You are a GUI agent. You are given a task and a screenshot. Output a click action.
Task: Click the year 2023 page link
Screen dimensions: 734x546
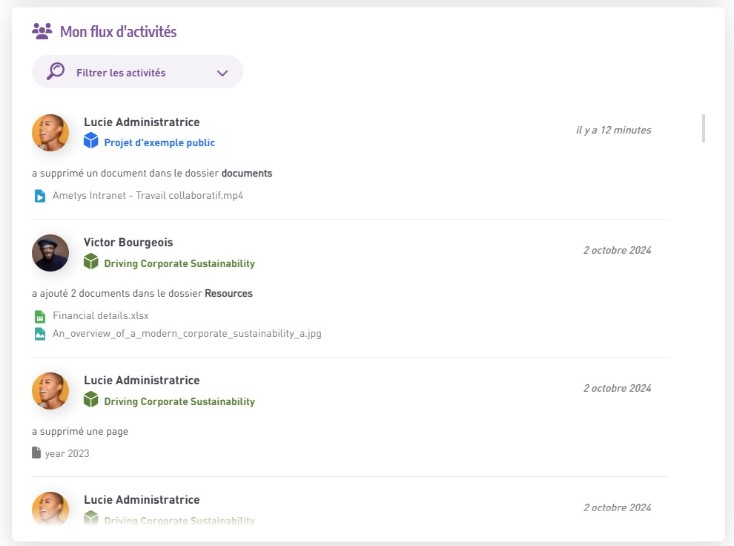pos(67,453)
